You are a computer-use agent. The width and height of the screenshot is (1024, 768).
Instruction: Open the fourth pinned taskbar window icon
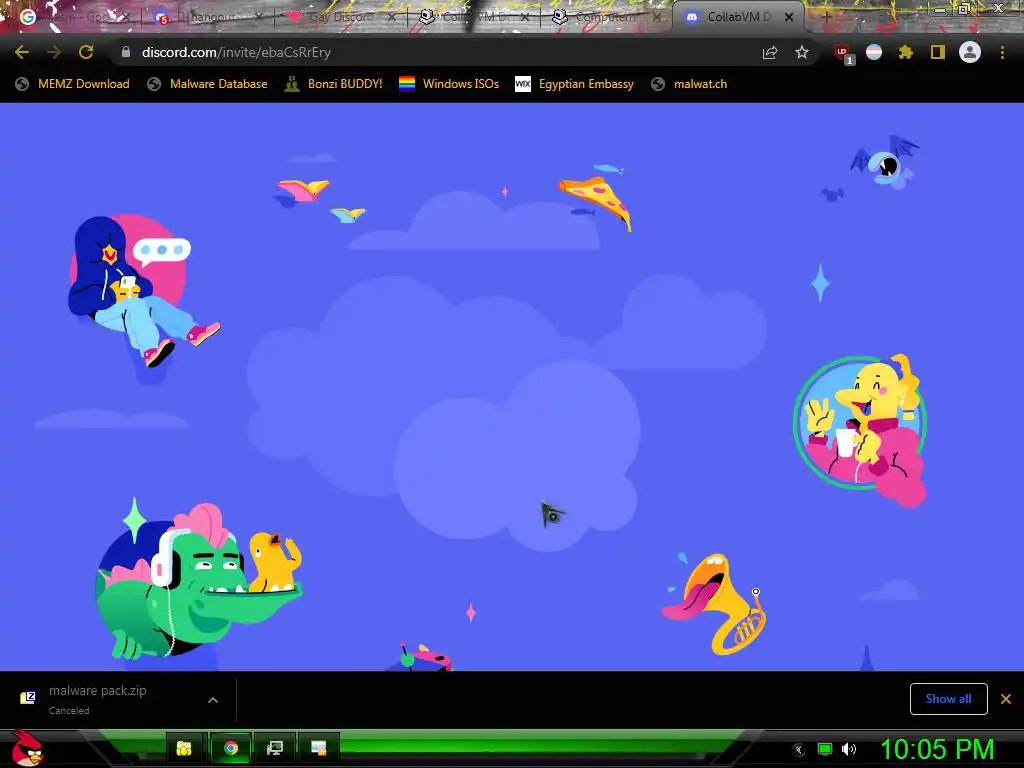319,748
